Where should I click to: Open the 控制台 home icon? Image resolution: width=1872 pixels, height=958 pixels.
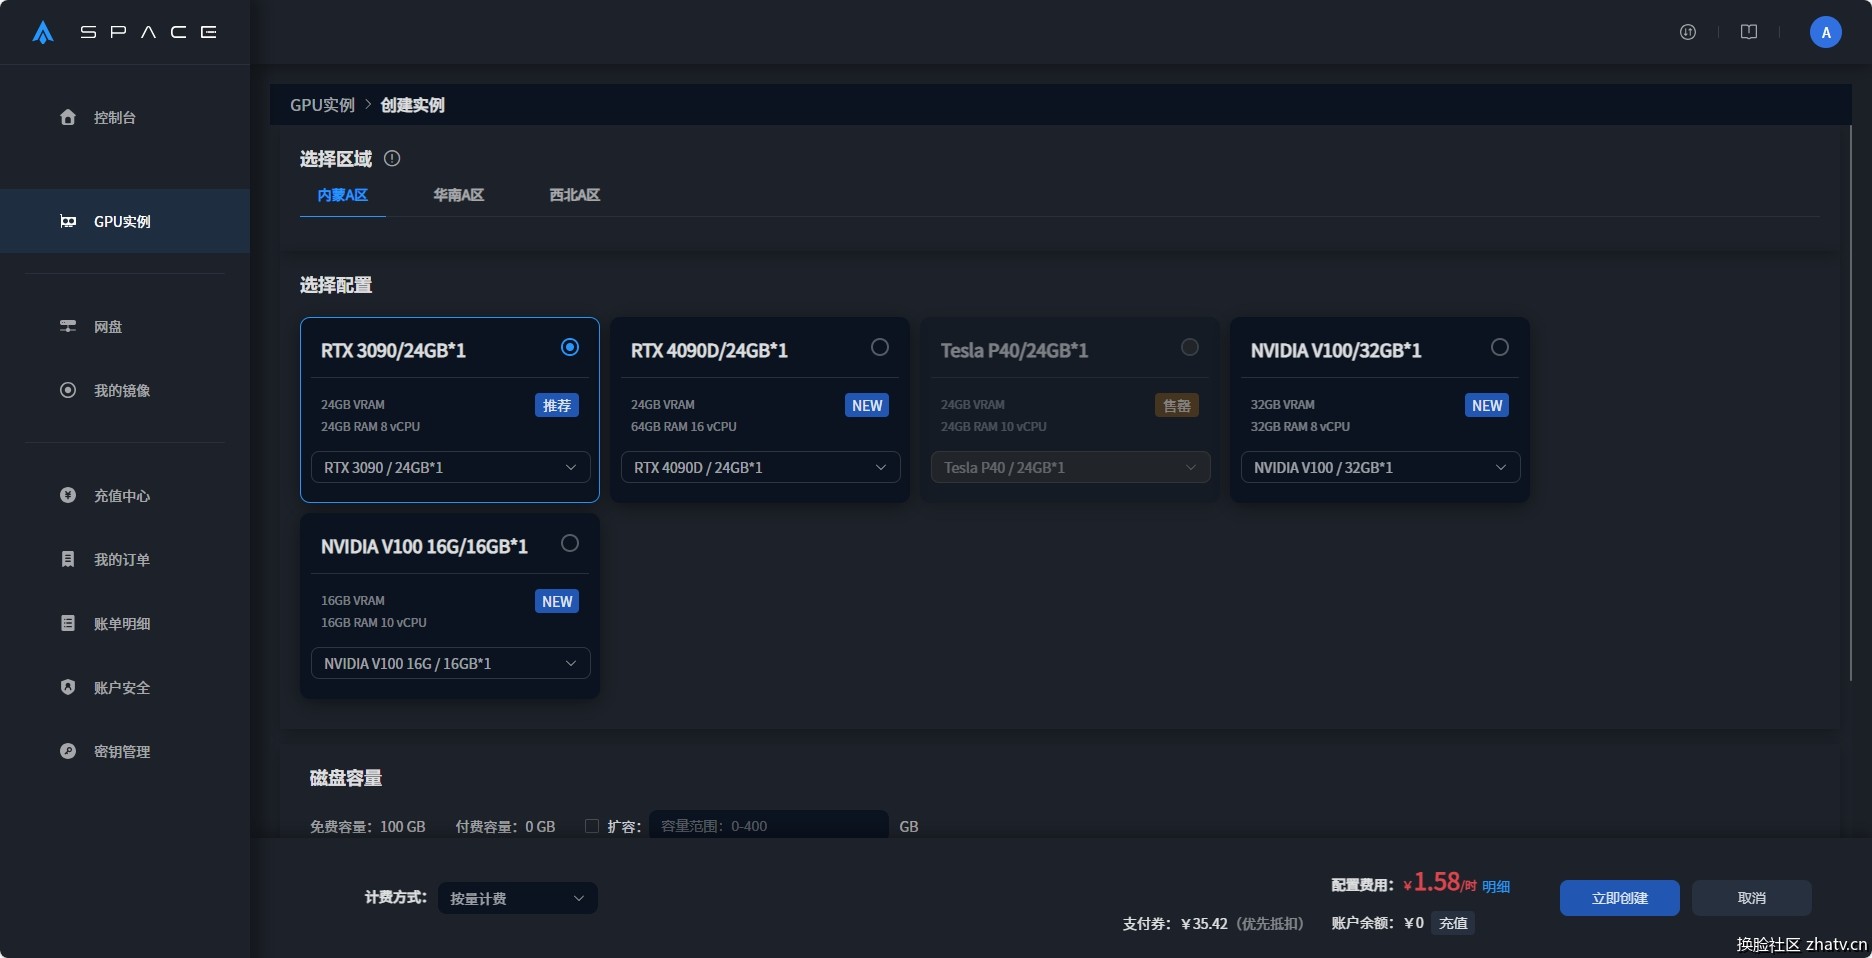pyautogui.click(x=68, y=117)
